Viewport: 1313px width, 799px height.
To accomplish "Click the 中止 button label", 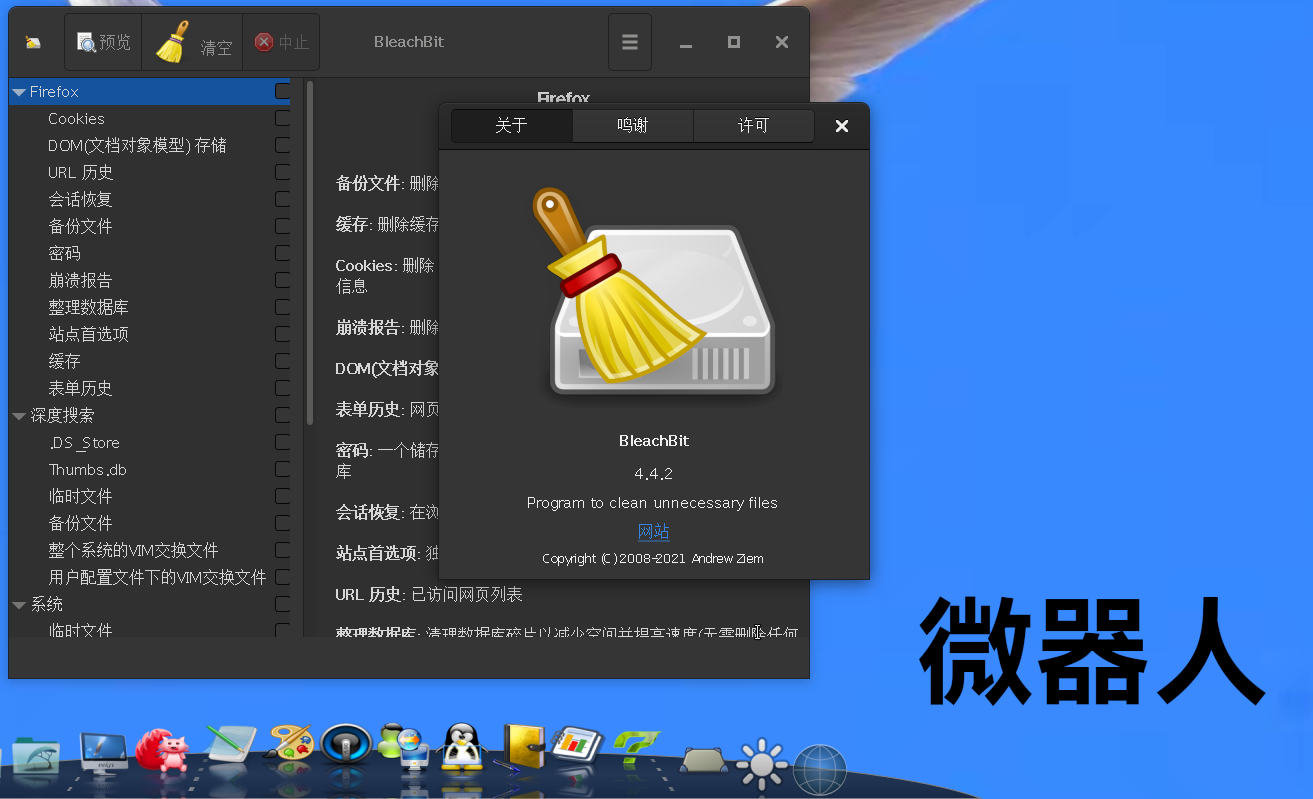I will coord(293,42).
